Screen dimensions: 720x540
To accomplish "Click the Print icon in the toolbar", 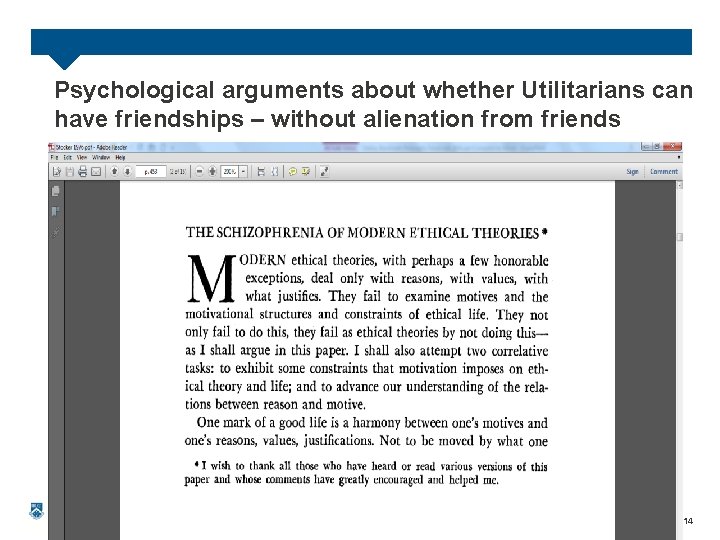I will (x=83, y=172).
